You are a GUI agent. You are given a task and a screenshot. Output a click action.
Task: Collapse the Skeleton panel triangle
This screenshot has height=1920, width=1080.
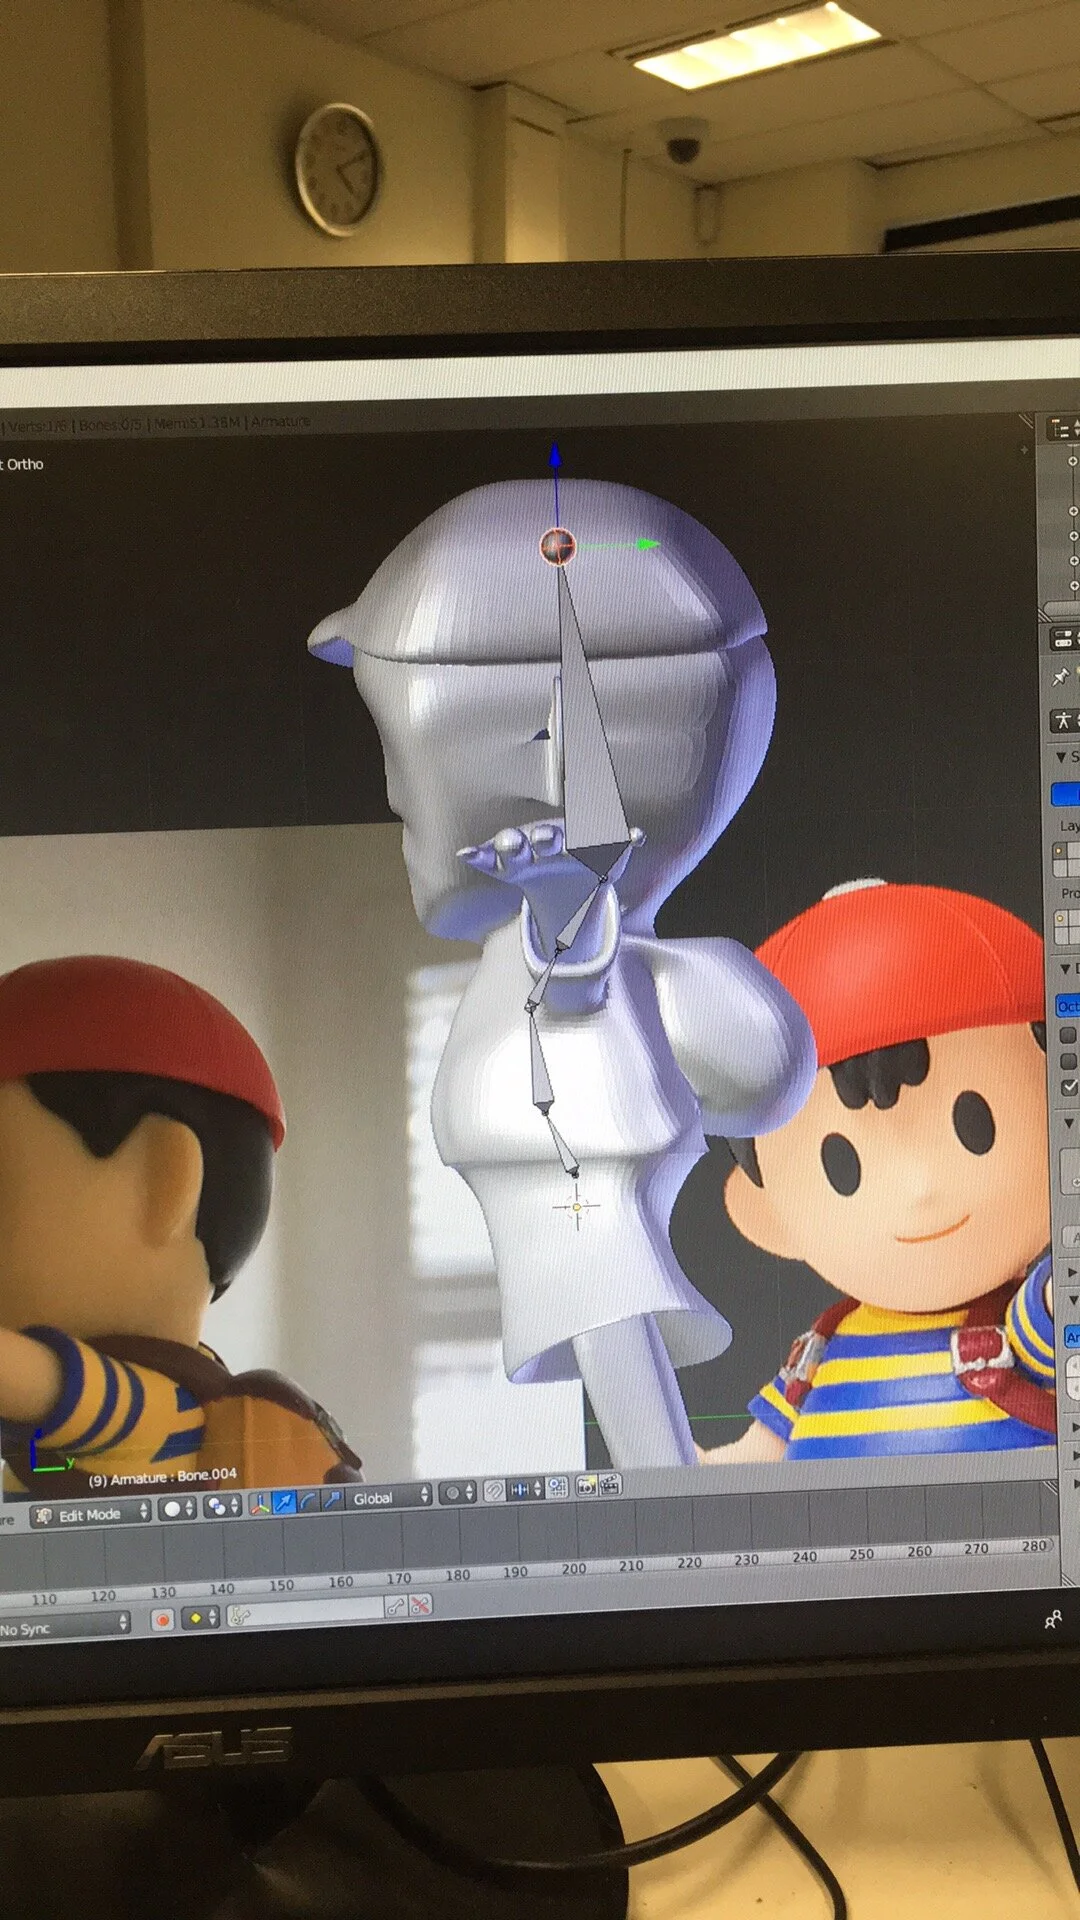pyautogui.click(x=1061, y=757)
